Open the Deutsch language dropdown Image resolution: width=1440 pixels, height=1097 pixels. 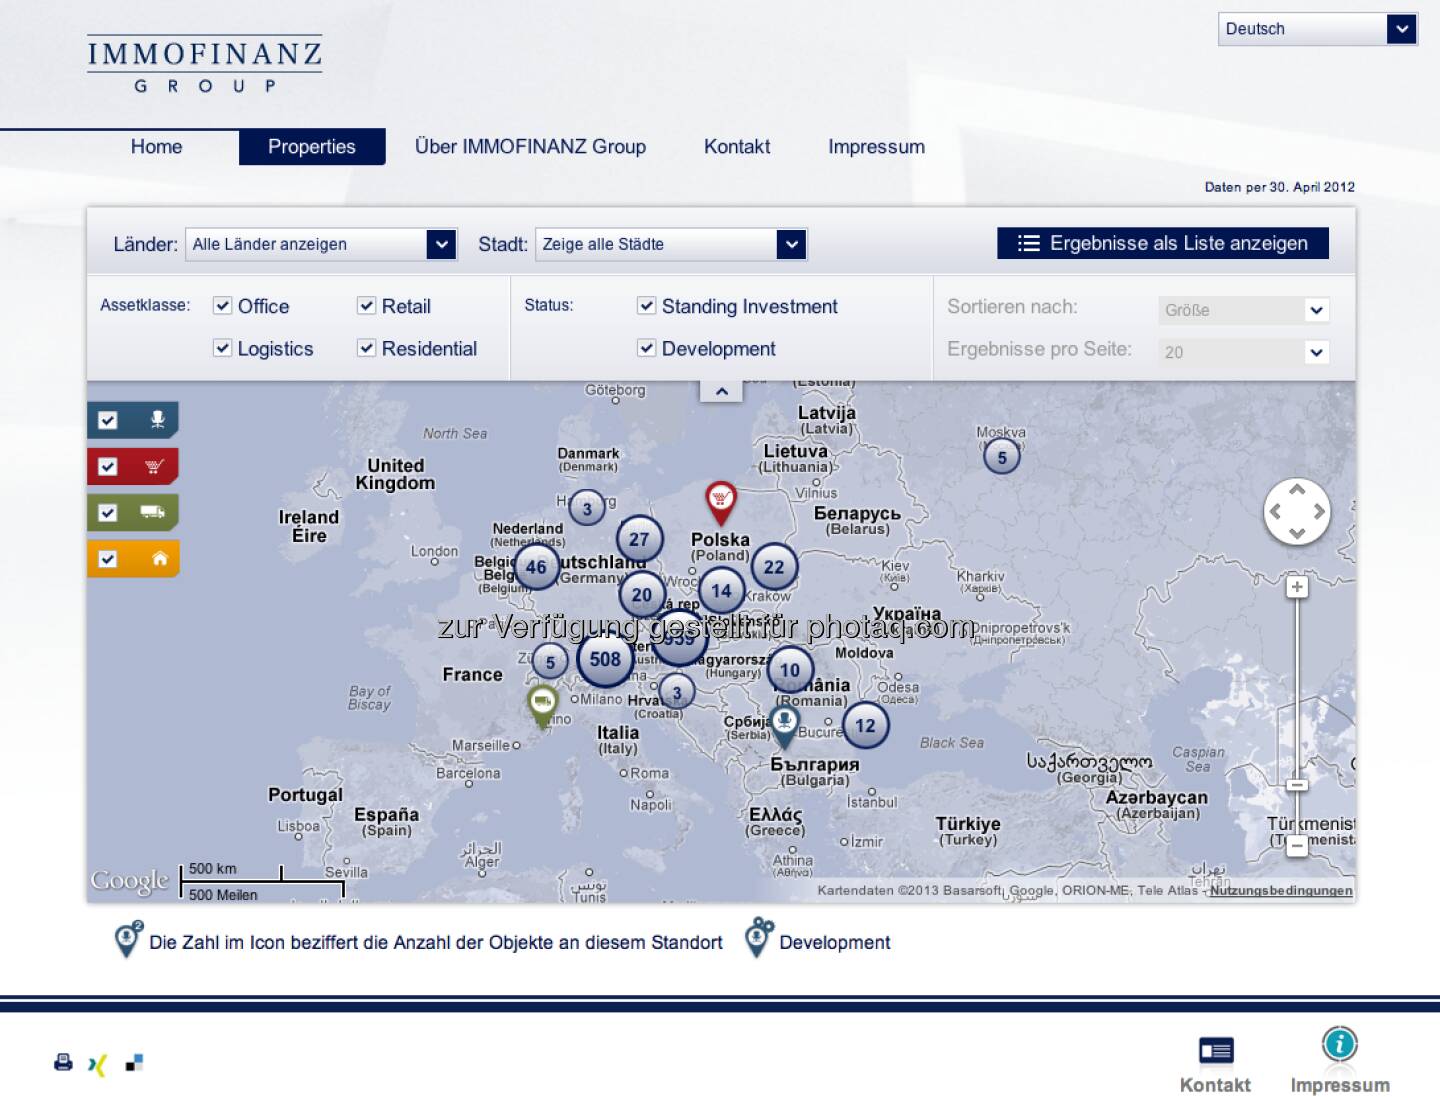[1317, 29]
